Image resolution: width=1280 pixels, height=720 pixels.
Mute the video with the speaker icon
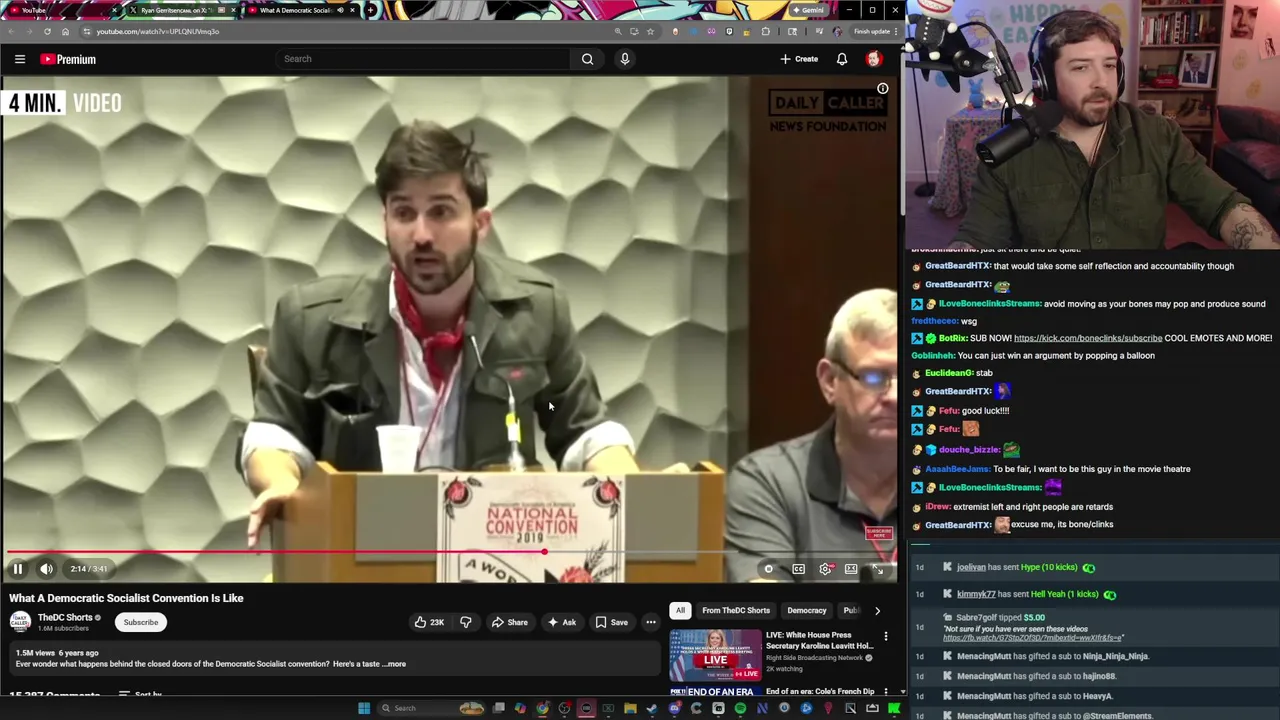coord(46,569)
